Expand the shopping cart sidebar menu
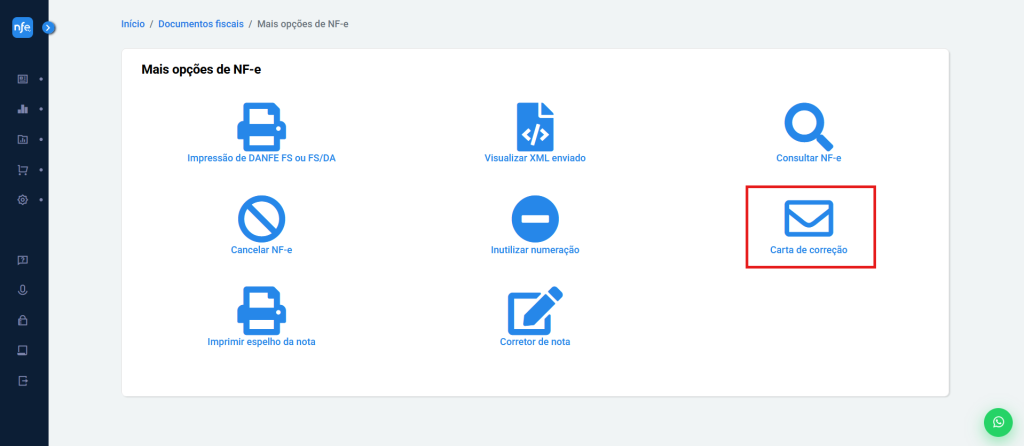 pos(23,170)
